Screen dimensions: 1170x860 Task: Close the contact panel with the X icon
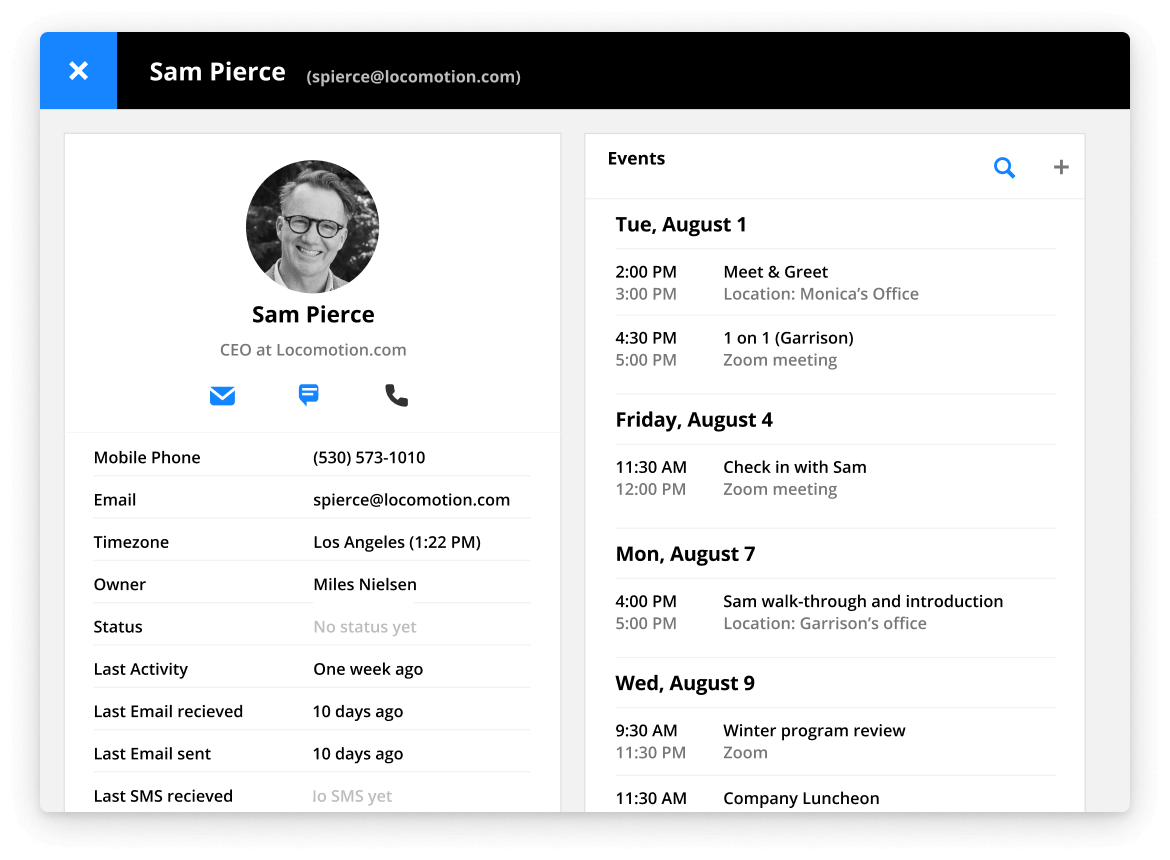click(78, 70)
